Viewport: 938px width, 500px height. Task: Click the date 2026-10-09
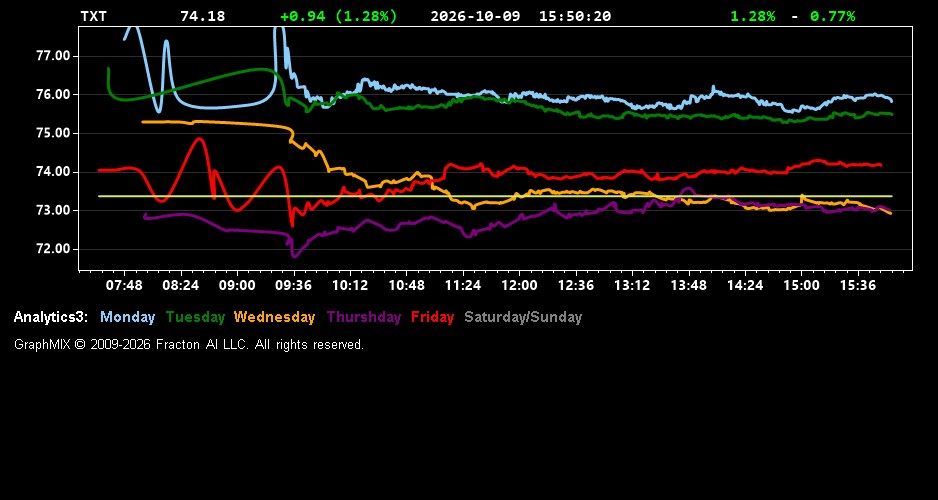click(476, 17)
